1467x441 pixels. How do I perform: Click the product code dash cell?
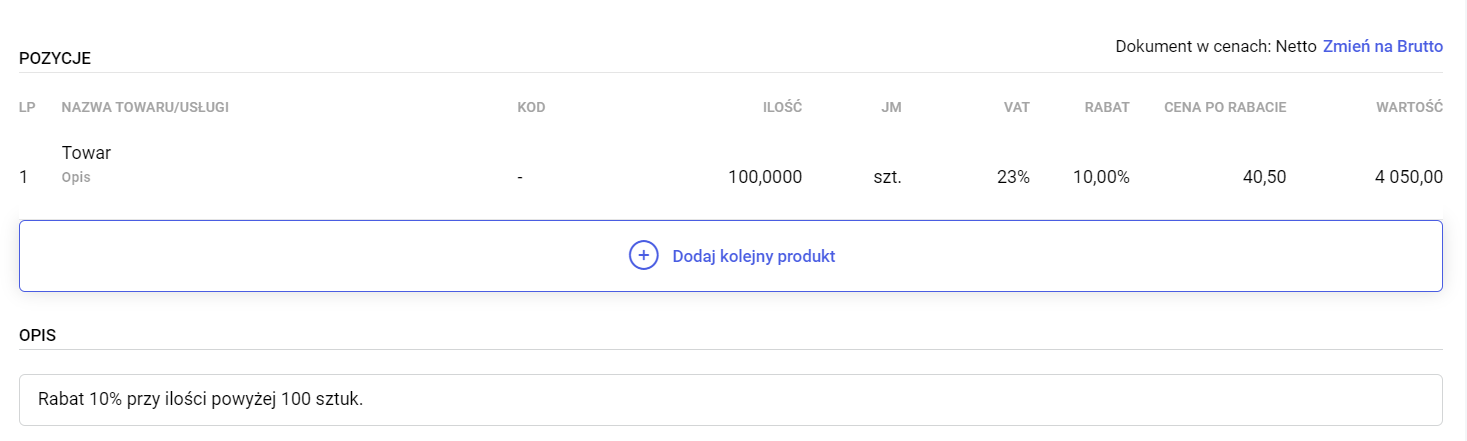click(520, 177)
